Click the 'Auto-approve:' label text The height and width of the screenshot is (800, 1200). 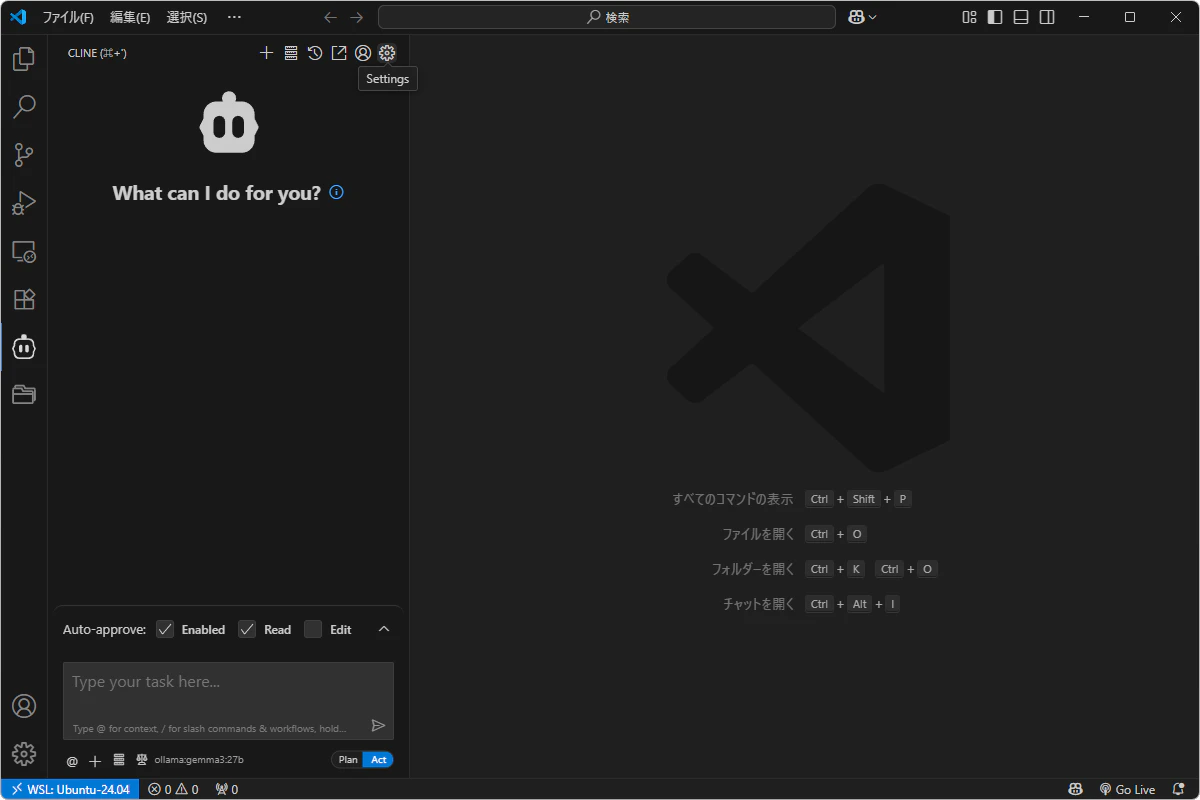point(104,630)
